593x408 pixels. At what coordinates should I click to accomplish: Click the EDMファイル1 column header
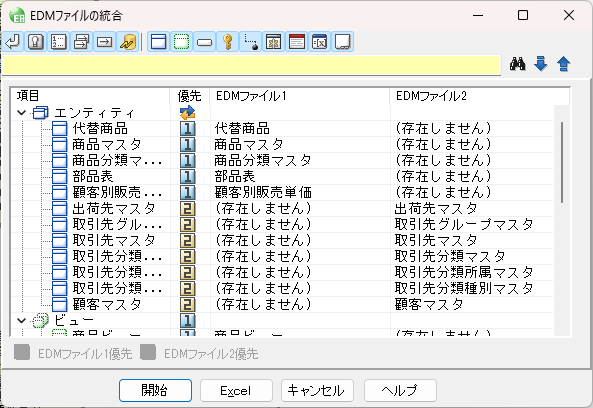[300, 96]
